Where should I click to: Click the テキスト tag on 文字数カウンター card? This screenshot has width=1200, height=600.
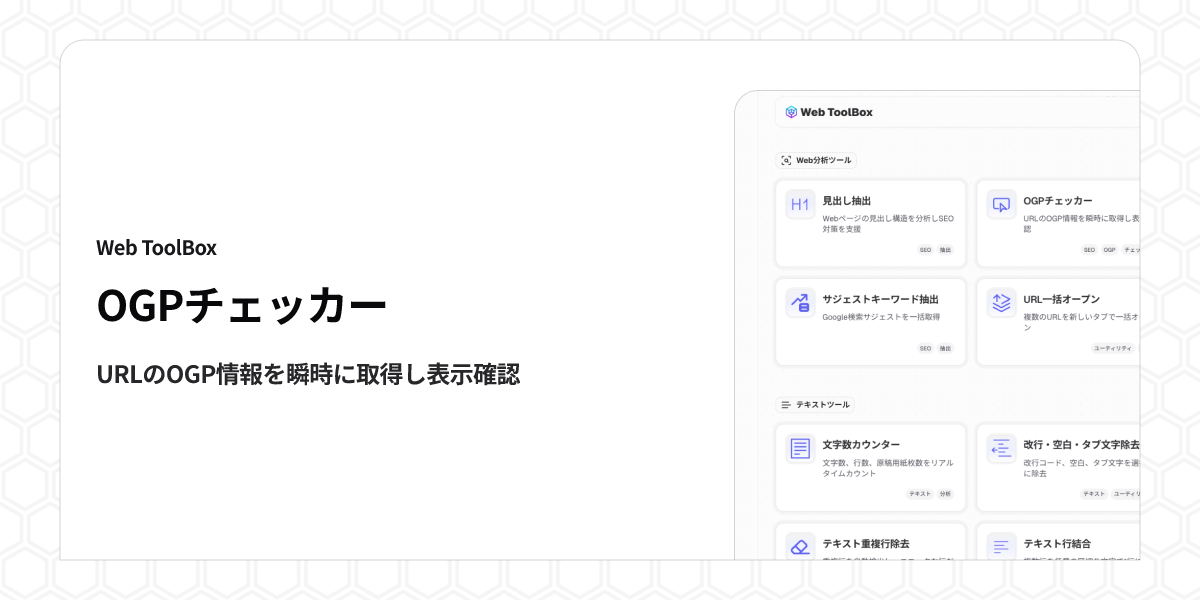[x=919, y=494]
